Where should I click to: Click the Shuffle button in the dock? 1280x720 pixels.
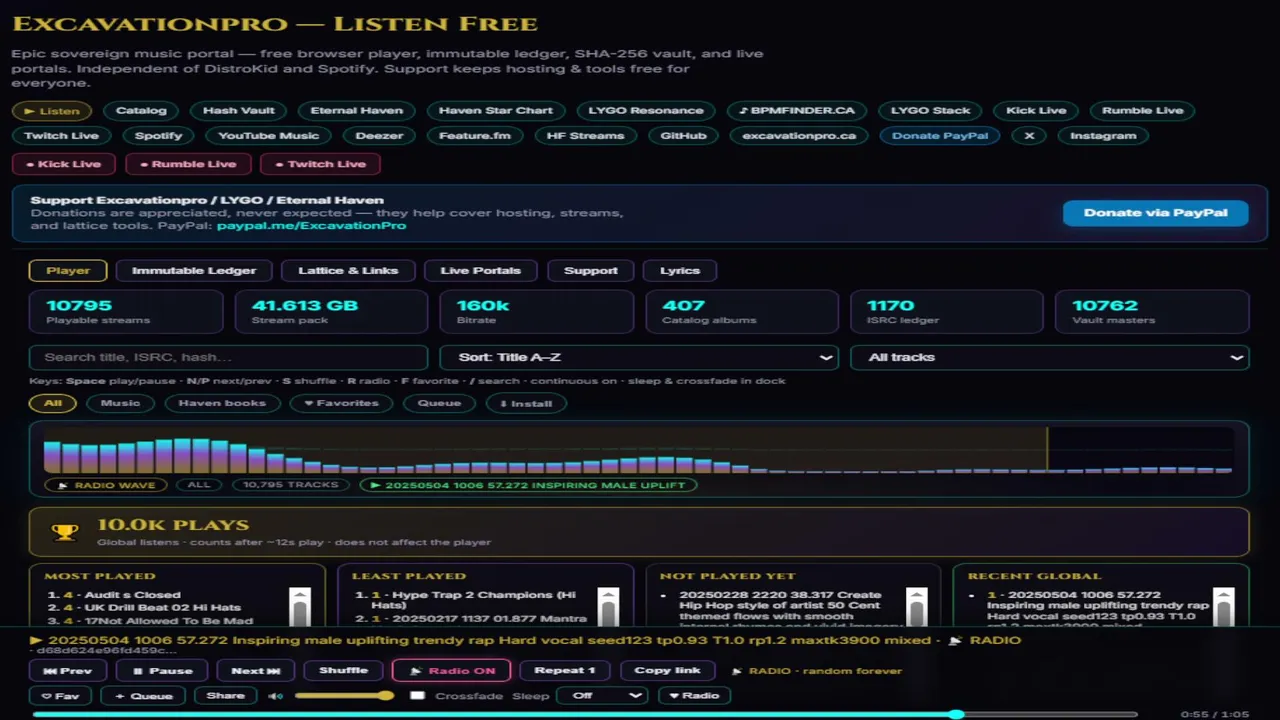343,671
